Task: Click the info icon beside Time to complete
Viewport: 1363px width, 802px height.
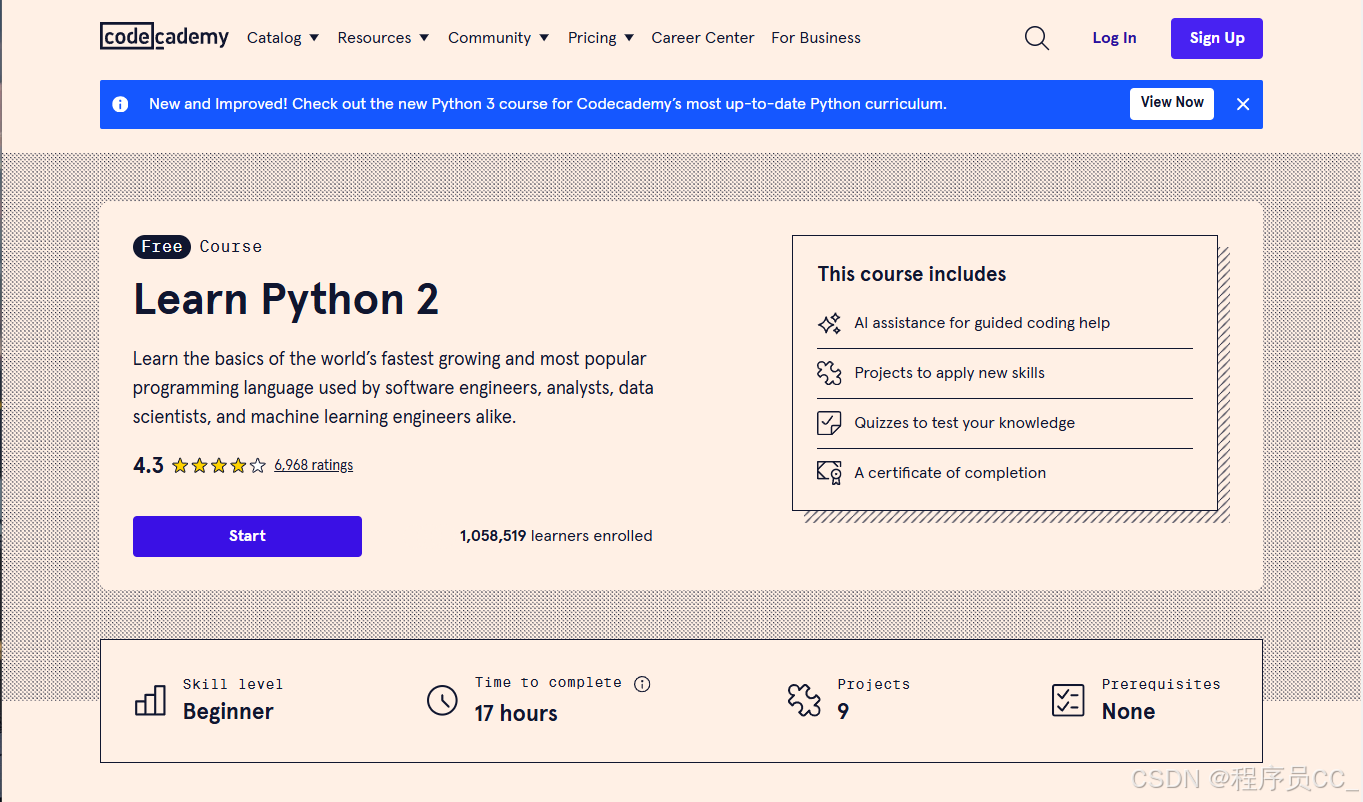Action: 642,684
